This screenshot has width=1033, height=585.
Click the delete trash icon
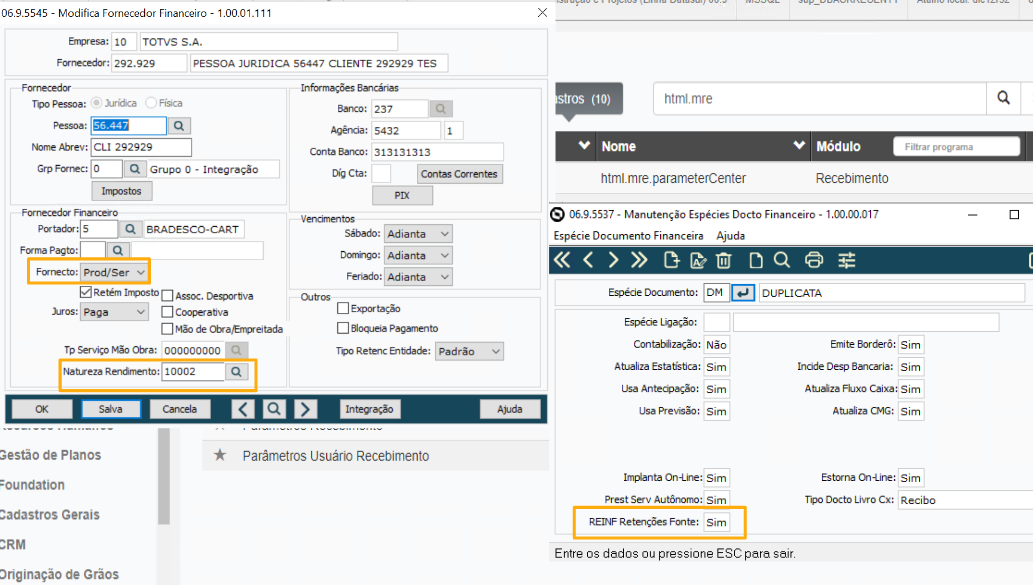point(723,261)
